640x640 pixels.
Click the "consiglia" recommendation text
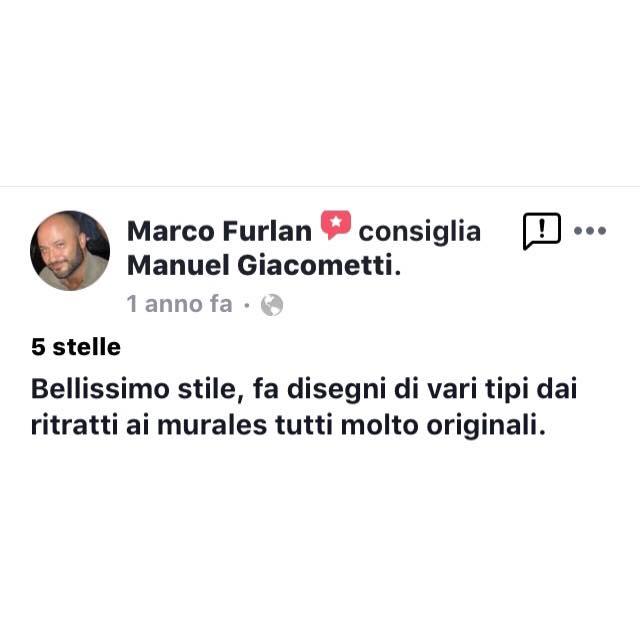(420, 232)
